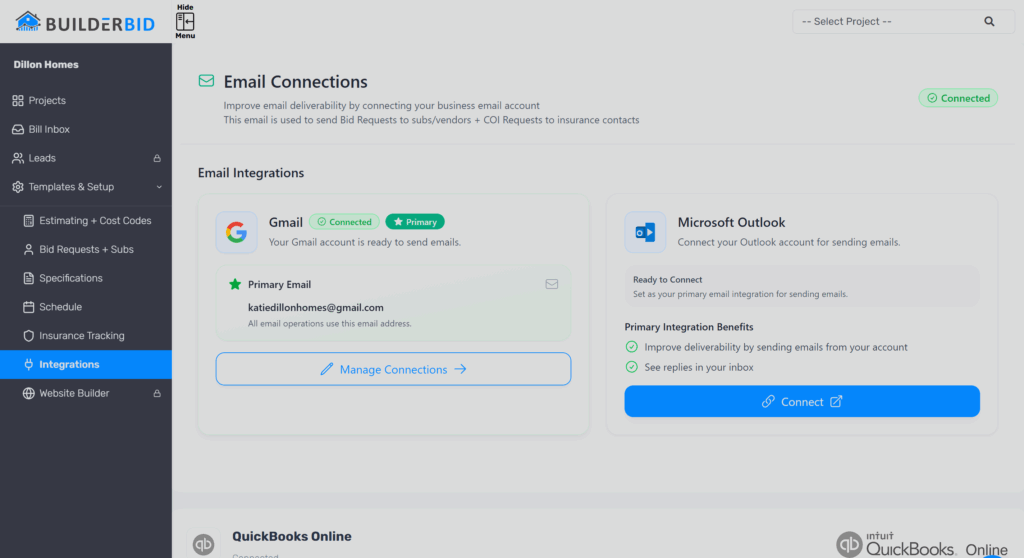Click the top-right Connected status pill
1024x558 pixels.
(x=958, y=98)
